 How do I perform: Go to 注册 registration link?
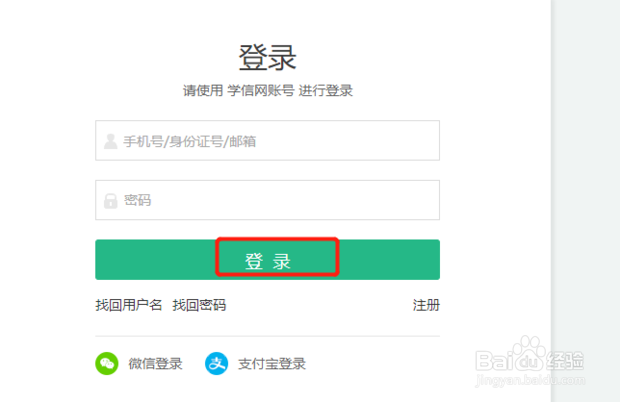click(x=426, y=305)
